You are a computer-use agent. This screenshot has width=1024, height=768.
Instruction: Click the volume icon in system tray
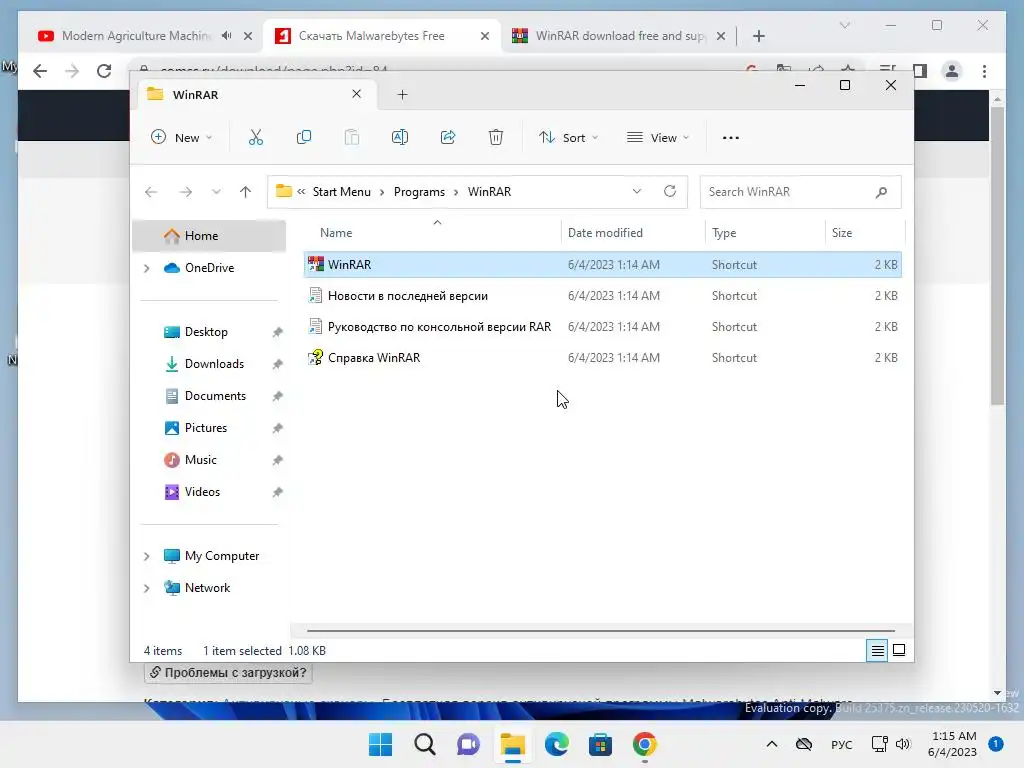[x=903, y=744]
